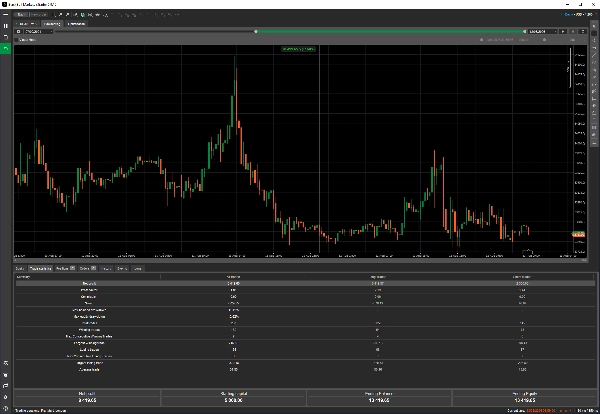The height and width of the screenshot is (414, 600).
Task: Toggle the Visual mode checkbox
Action: coord(17,40)
